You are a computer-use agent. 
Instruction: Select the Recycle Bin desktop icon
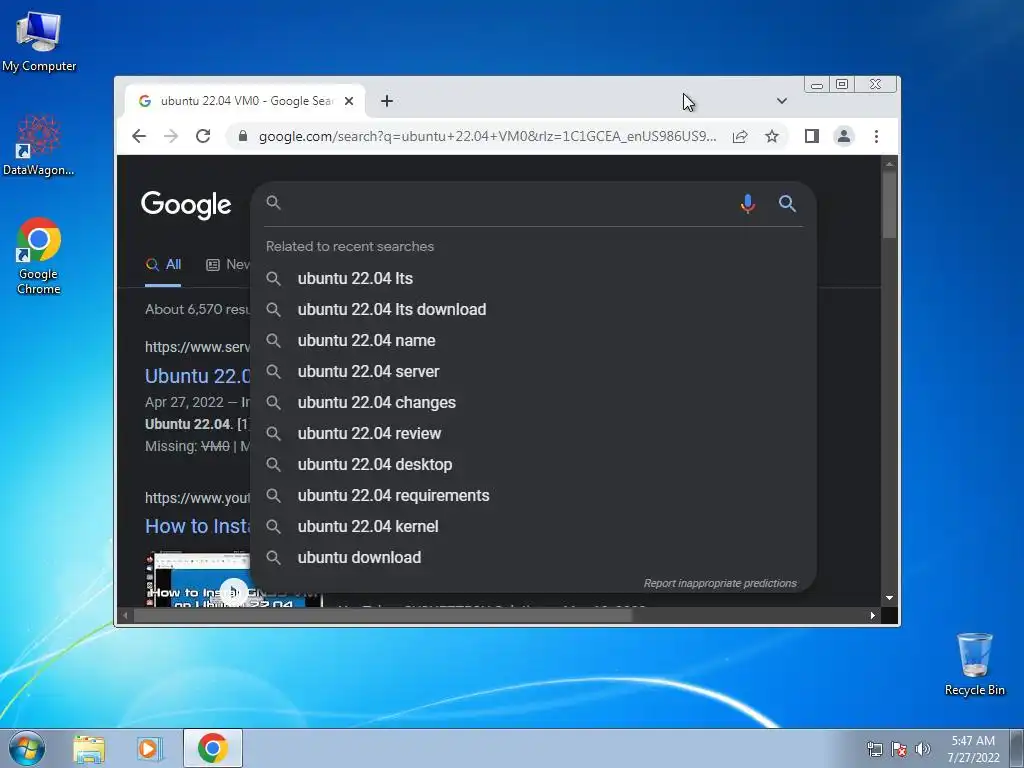[x=974, y=664]
